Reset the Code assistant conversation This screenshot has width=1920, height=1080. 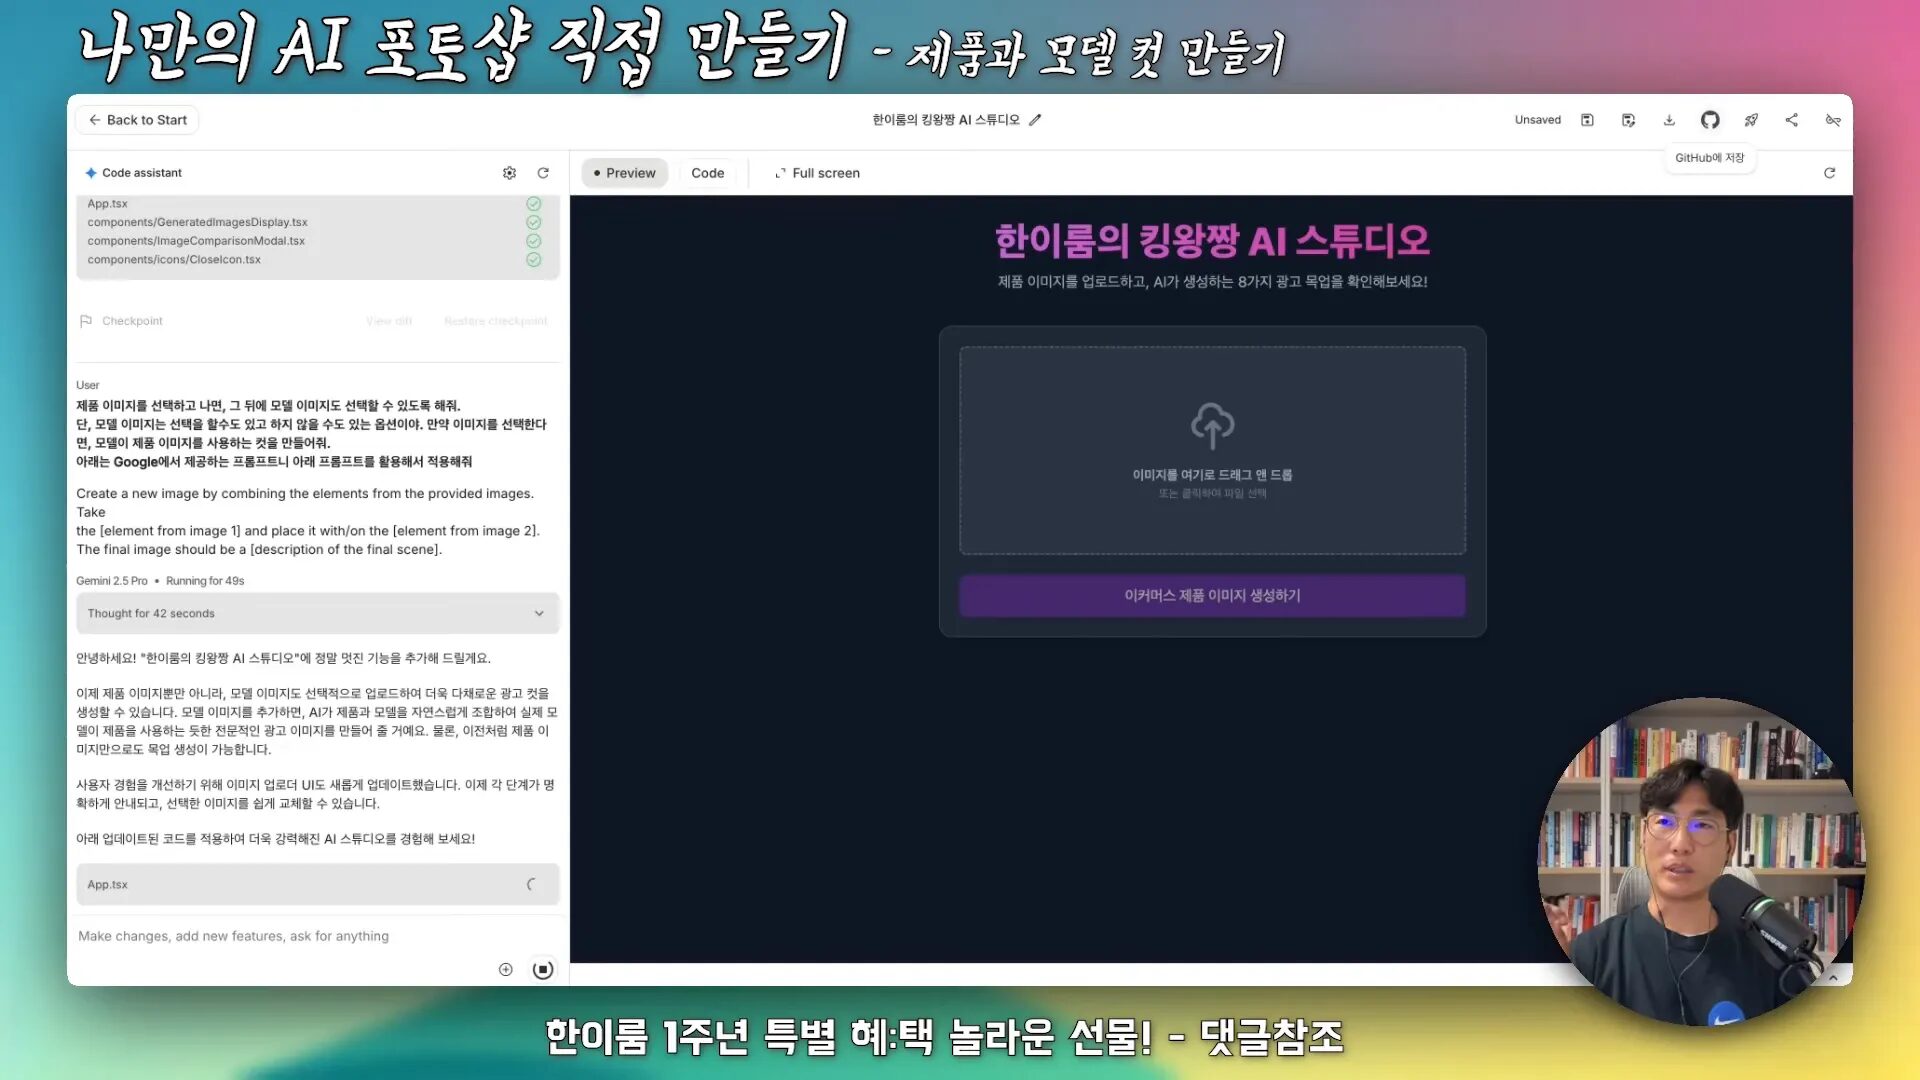pos(543,173)
